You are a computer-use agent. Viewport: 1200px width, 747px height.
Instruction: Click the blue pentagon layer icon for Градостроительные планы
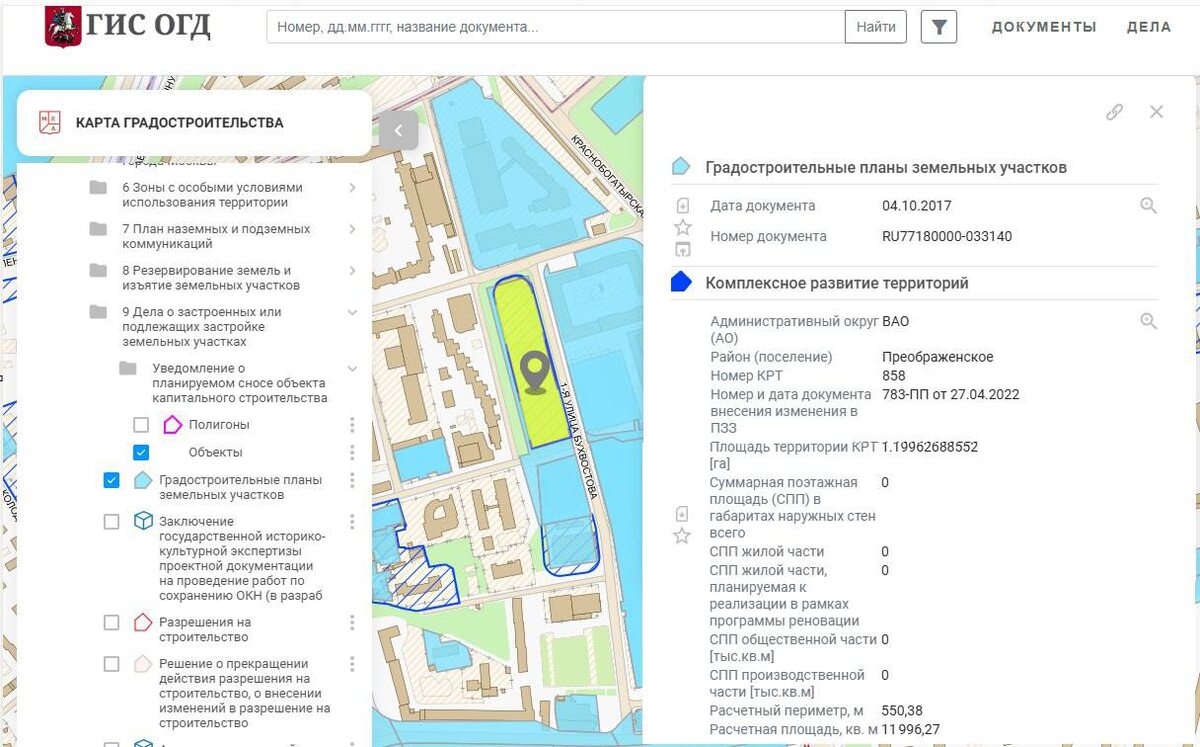[x=143, y=480]
